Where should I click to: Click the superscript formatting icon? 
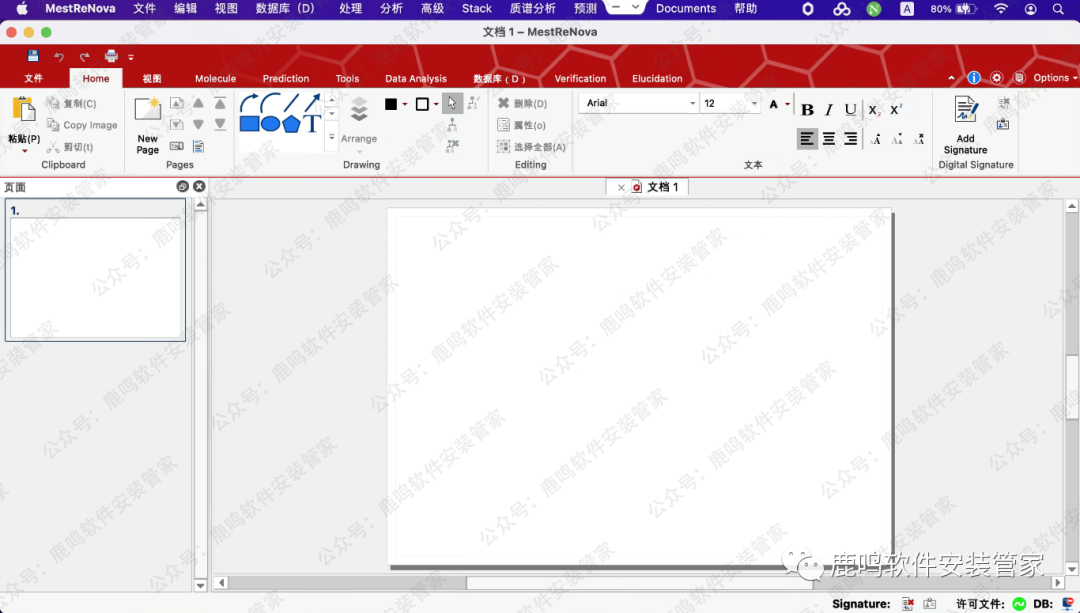coord(896,109)
